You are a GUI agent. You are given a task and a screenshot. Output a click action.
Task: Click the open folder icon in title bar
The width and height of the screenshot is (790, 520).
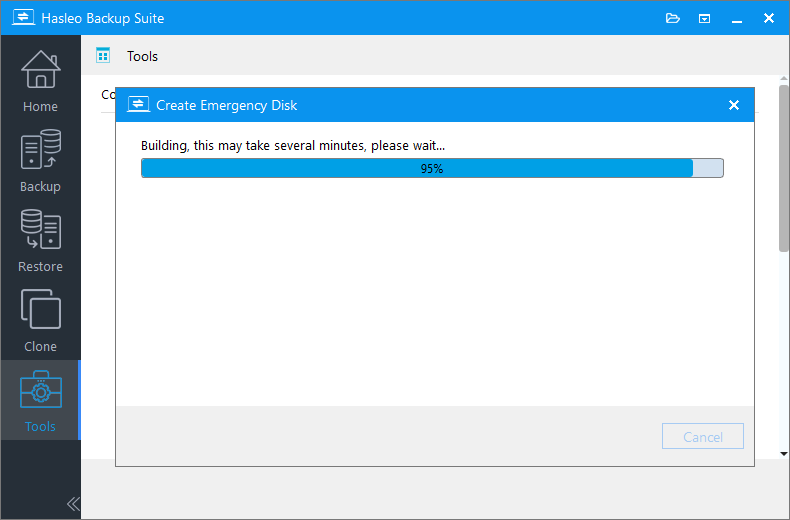click(673, 18)
